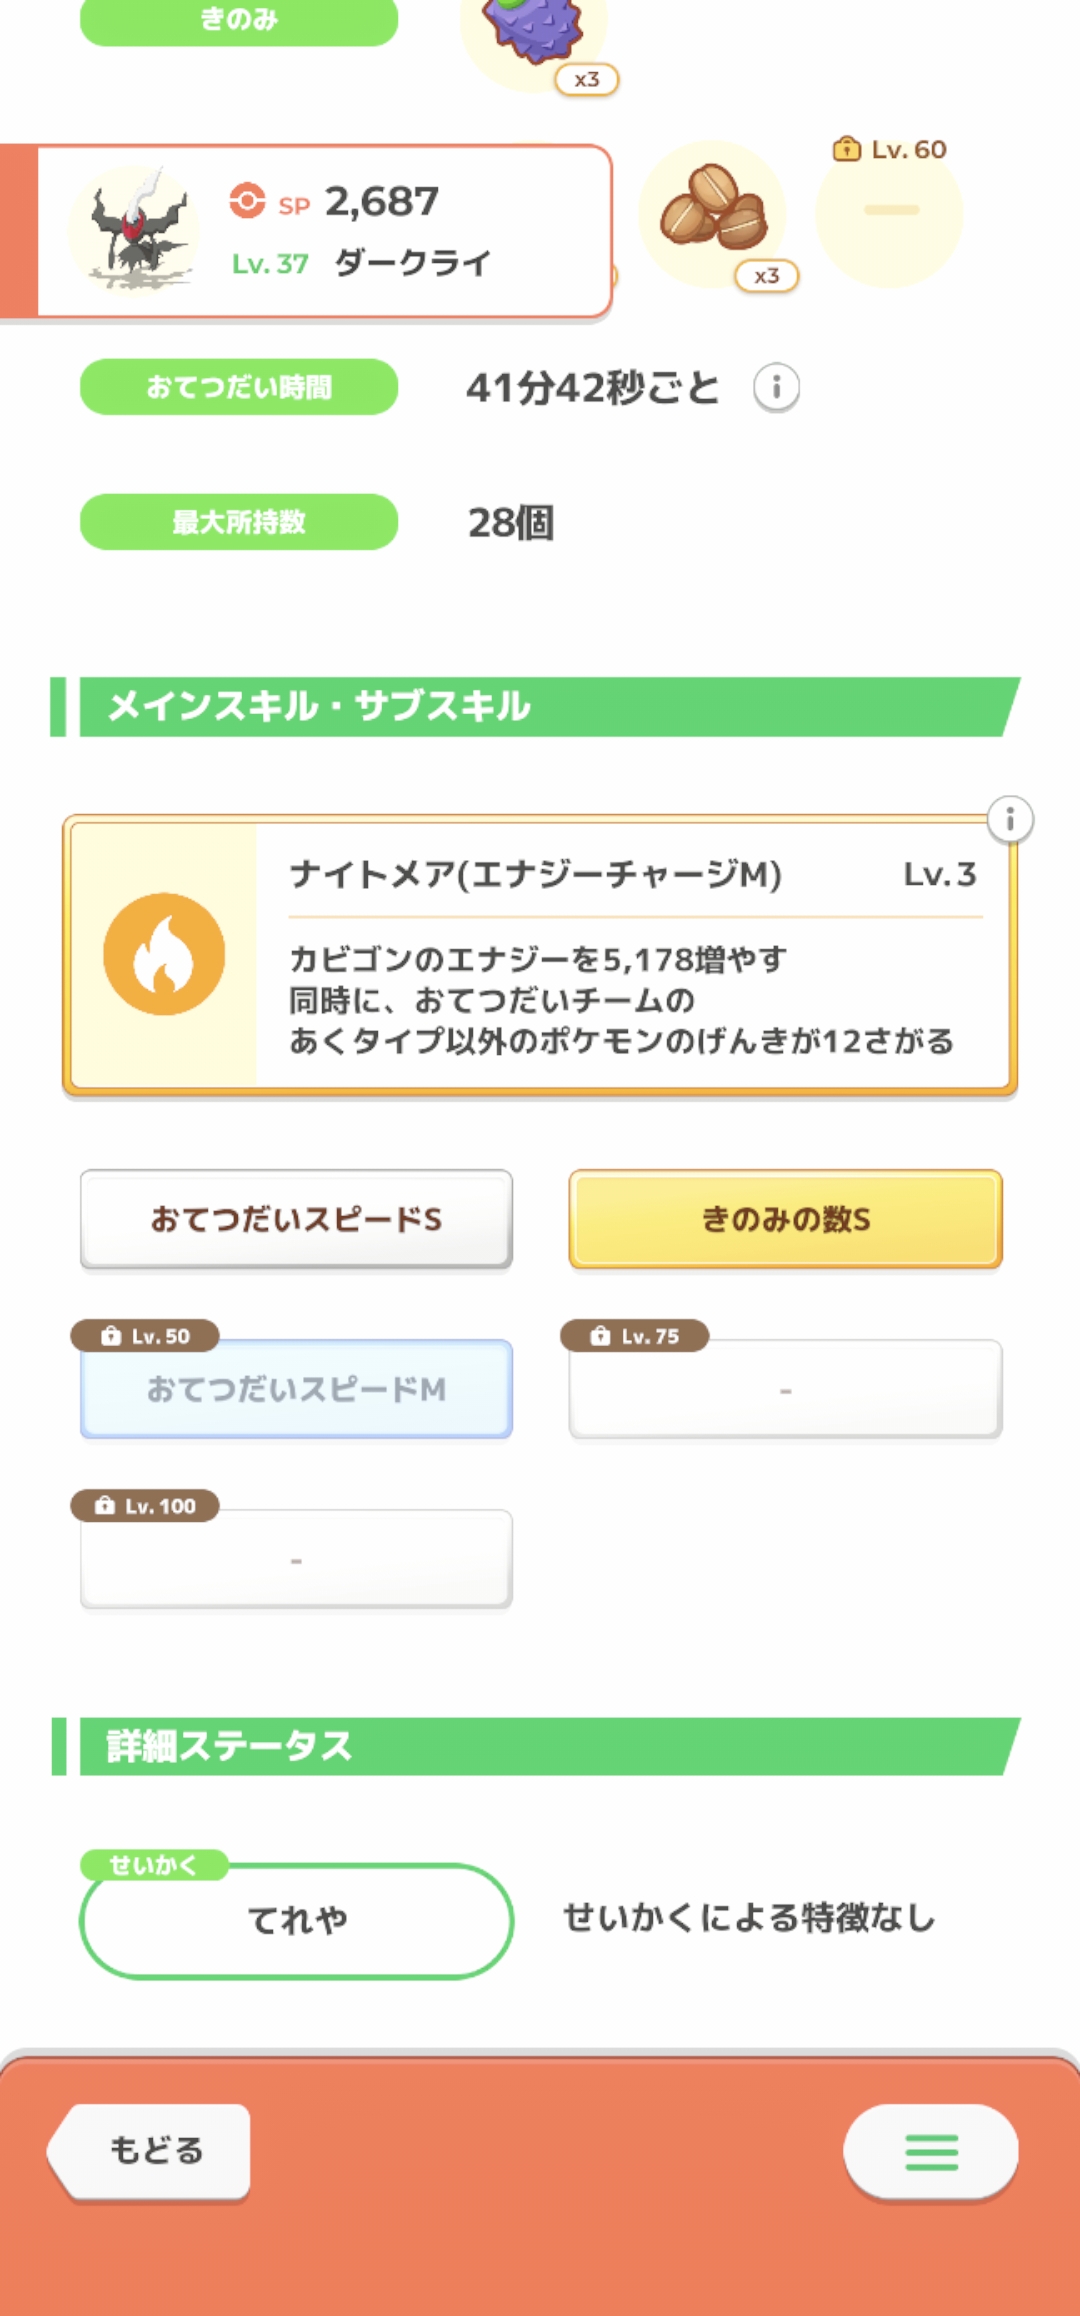Tap the ナイトメア main skill title
The height and width of the screenshot is (2316, 1080).
click(535, 875)
